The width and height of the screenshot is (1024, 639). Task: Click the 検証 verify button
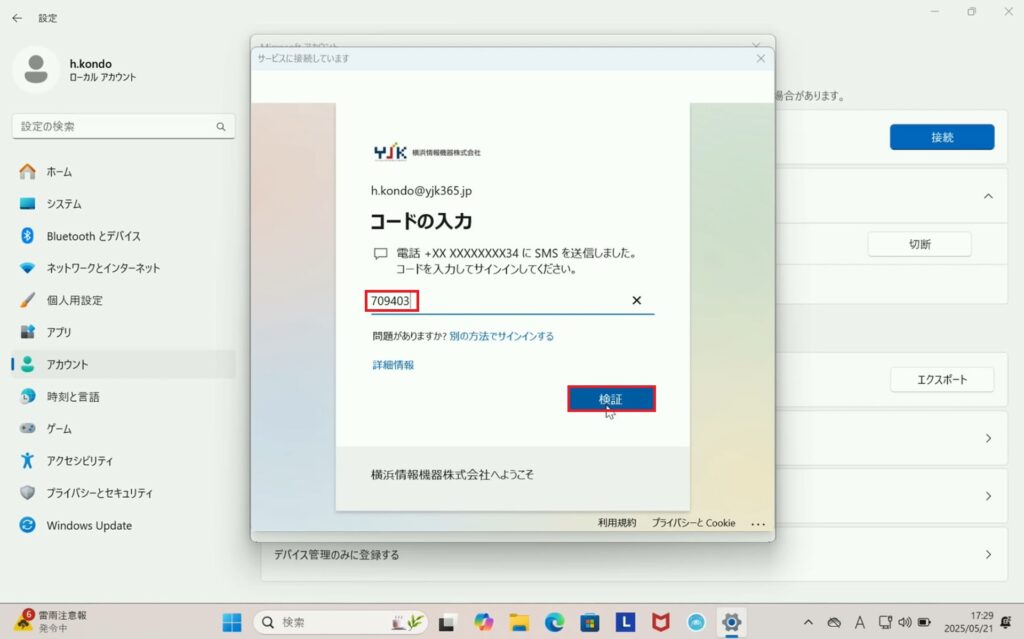611,399
